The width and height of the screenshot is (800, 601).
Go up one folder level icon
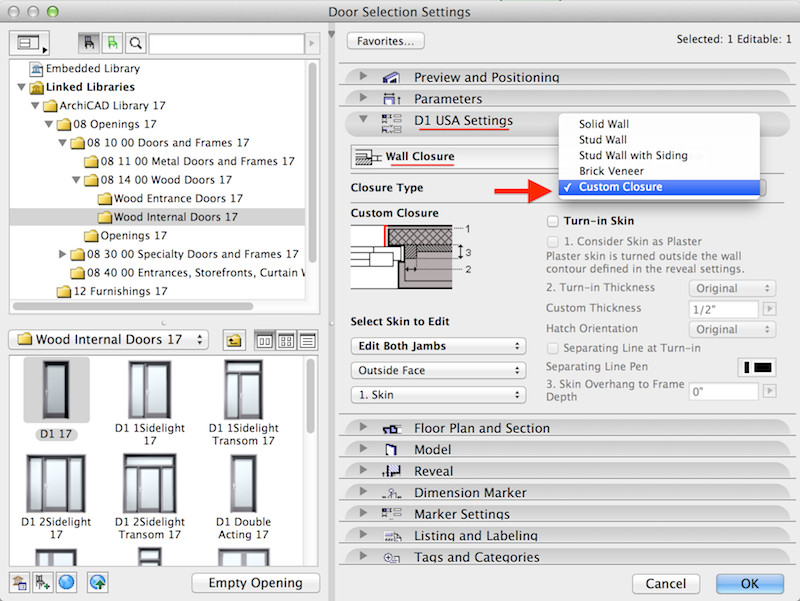coord(234,340)
